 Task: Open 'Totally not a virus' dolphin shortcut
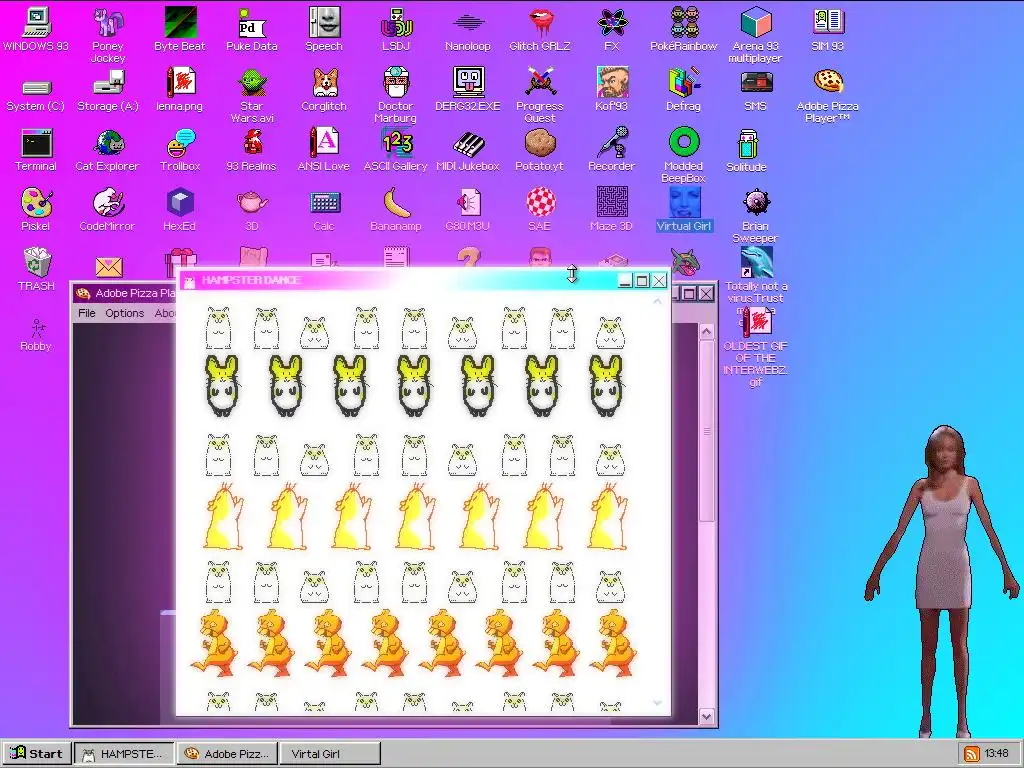pos(756,263)
